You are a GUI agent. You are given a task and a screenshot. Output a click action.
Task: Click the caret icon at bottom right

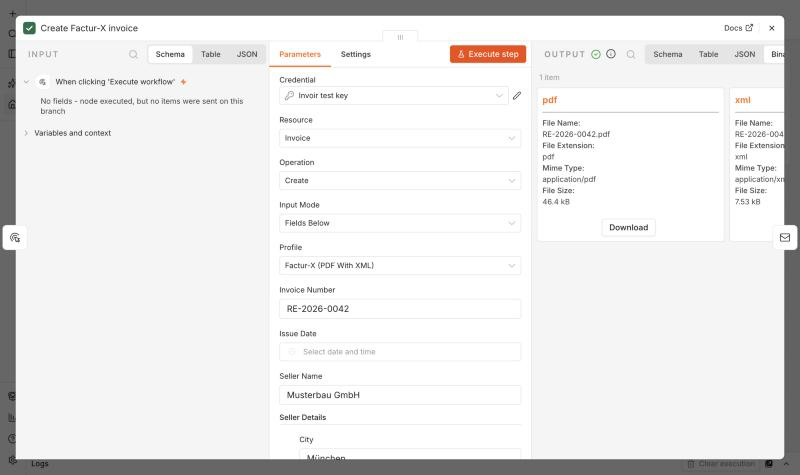tap(786, 464)
